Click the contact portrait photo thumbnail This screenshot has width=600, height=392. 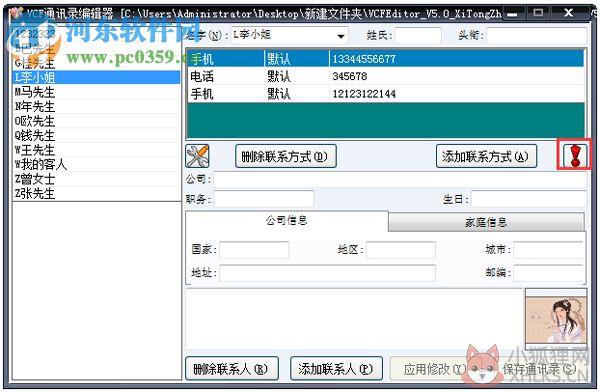point(556,319)
